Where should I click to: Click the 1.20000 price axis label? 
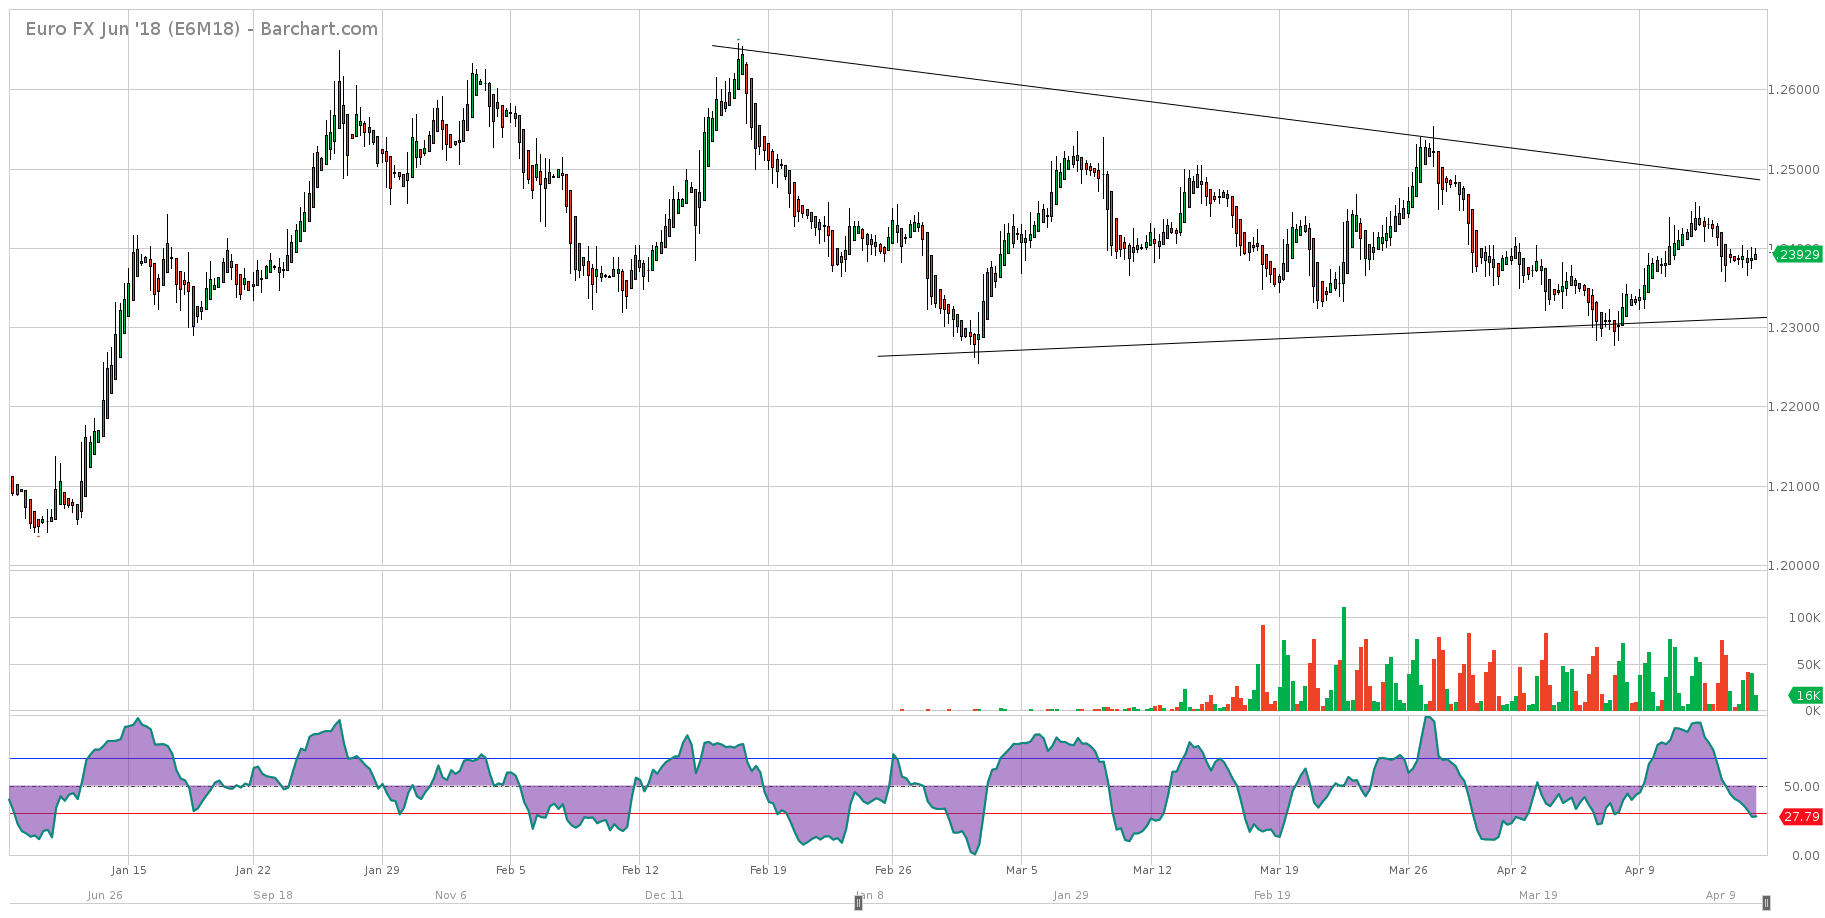pyautogui.click(x=1794, y=566)
